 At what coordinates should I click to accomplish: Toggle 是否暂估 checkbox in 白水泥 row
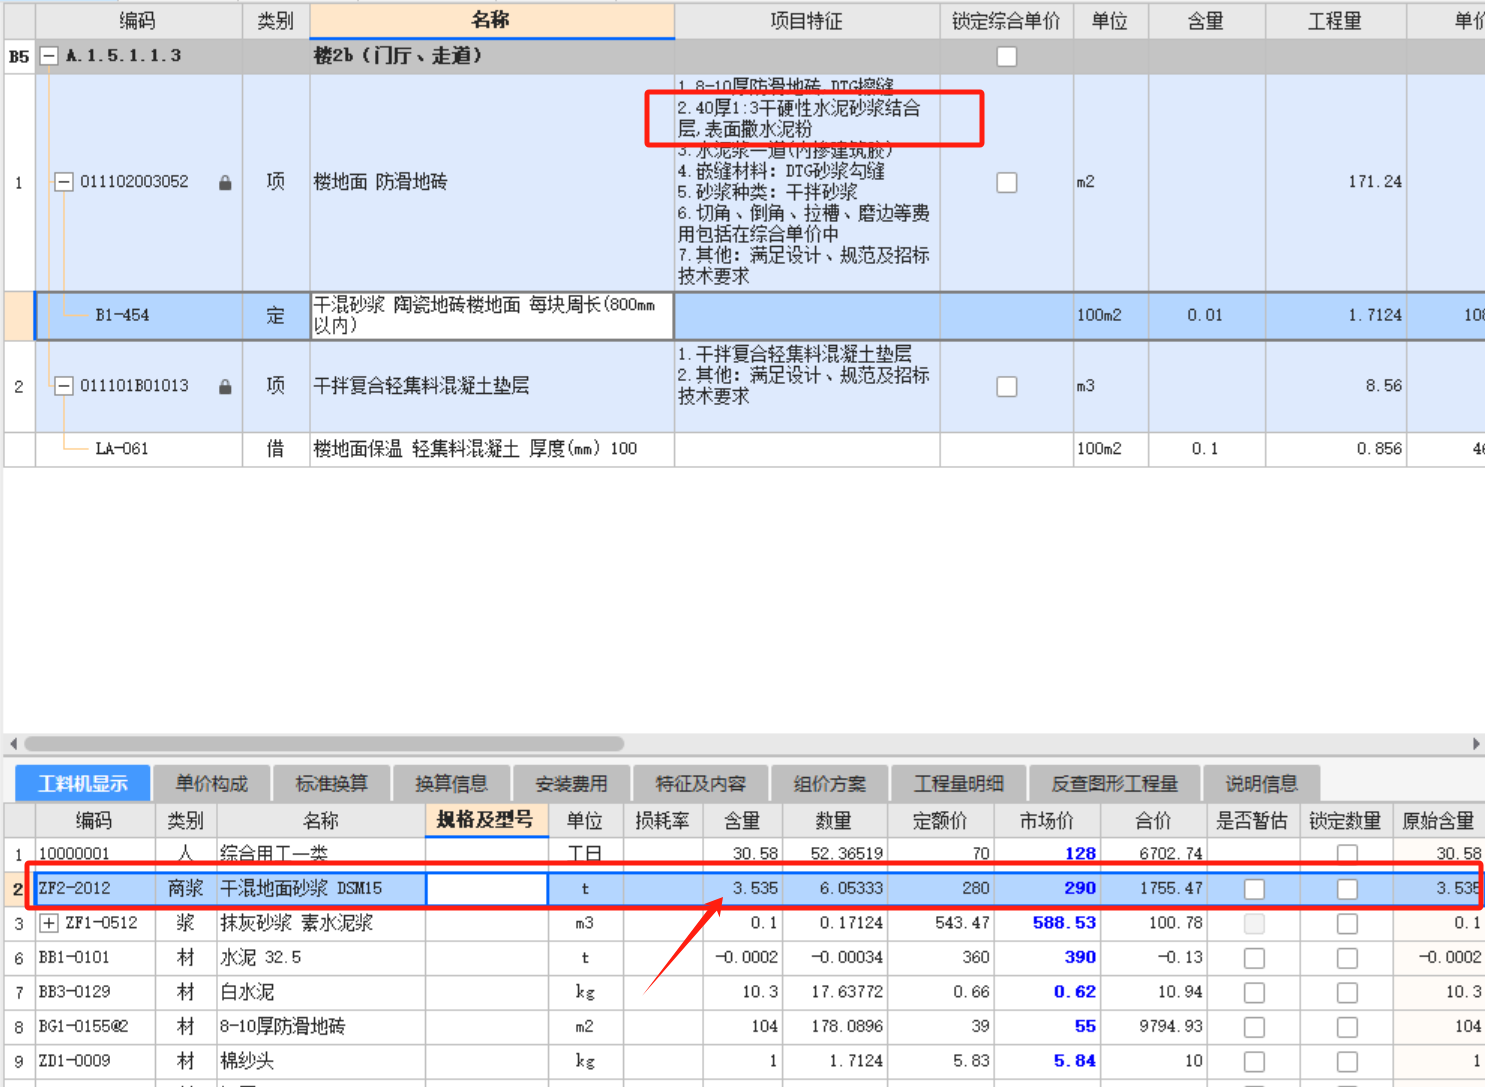pos(1254,992)
